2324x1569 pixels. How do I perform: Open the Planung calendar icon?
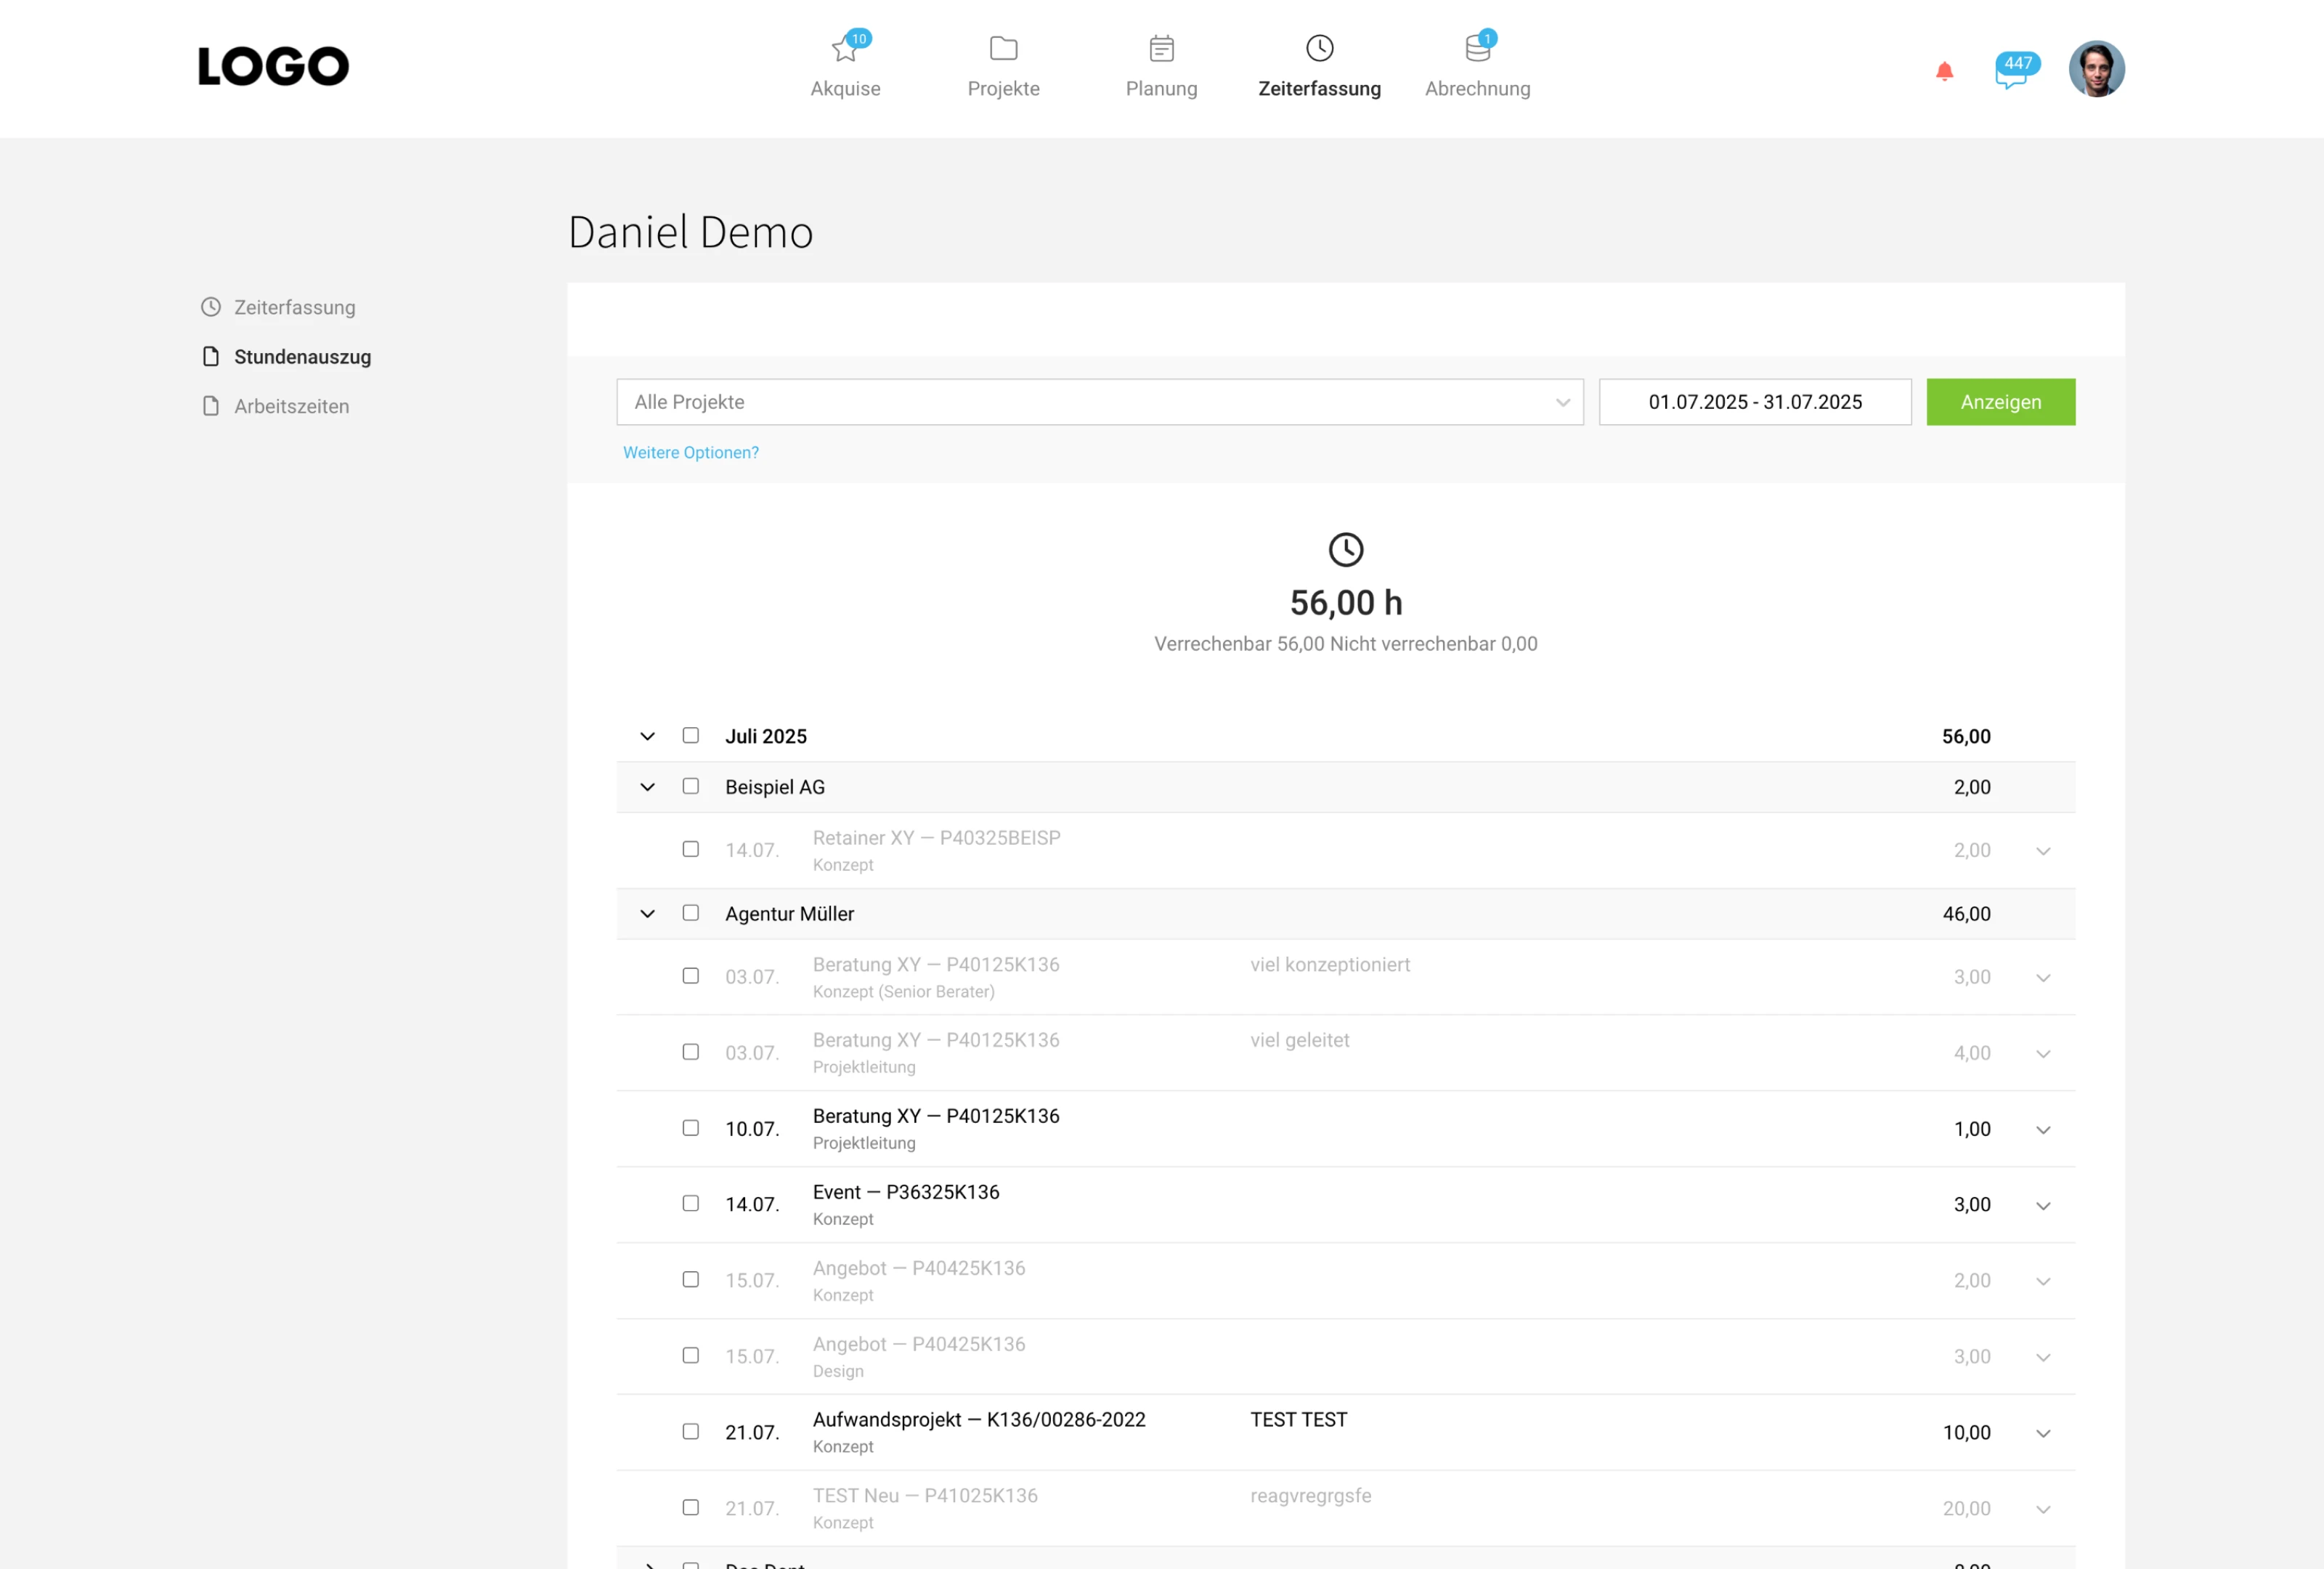tap(1161, 49)
